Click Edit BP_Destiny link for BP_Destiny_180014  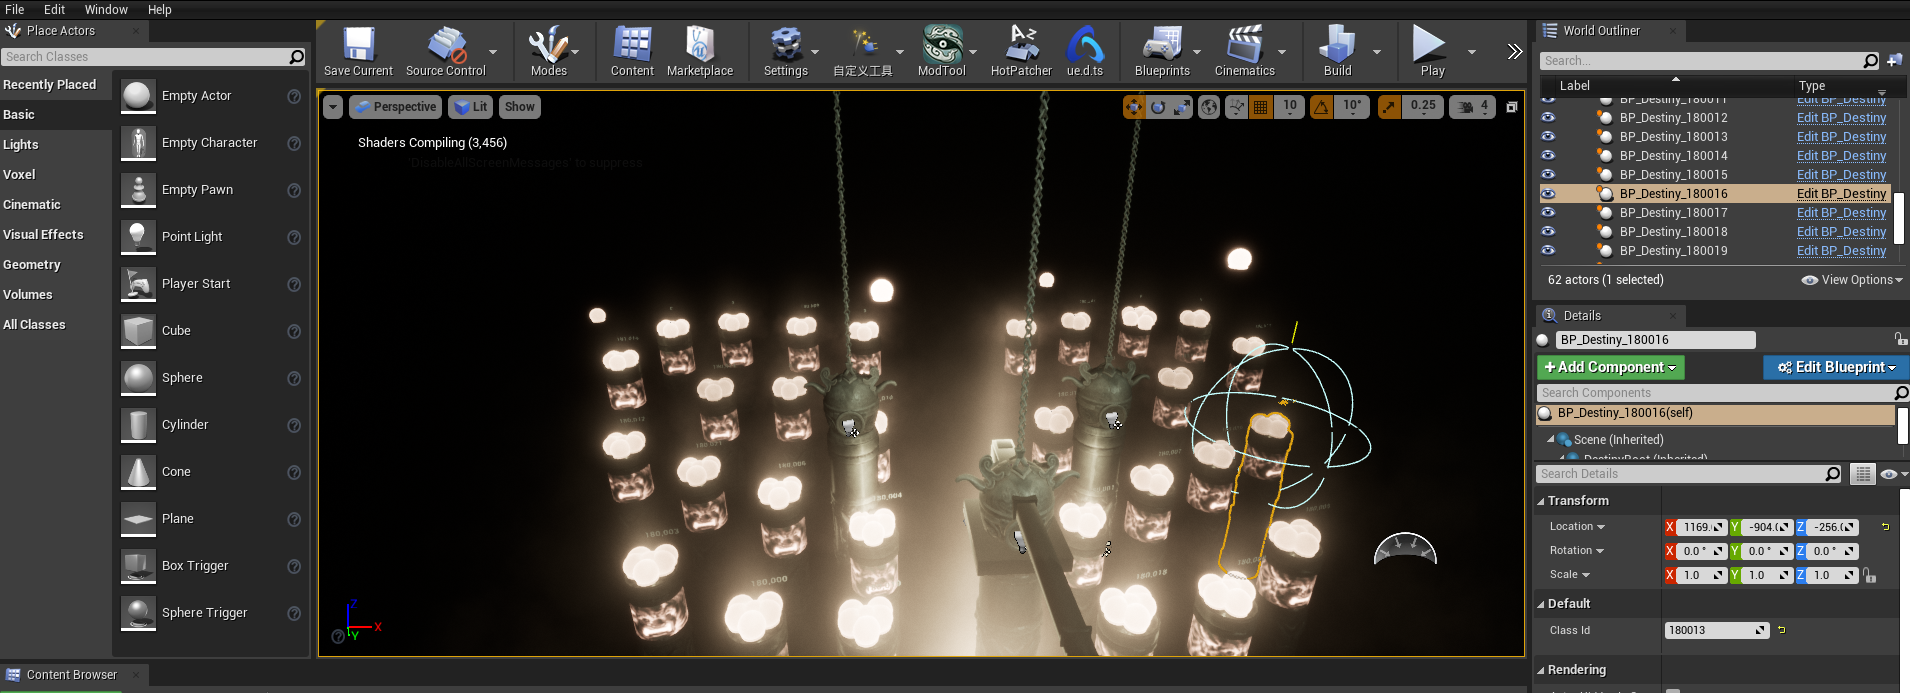point(1841,155)
